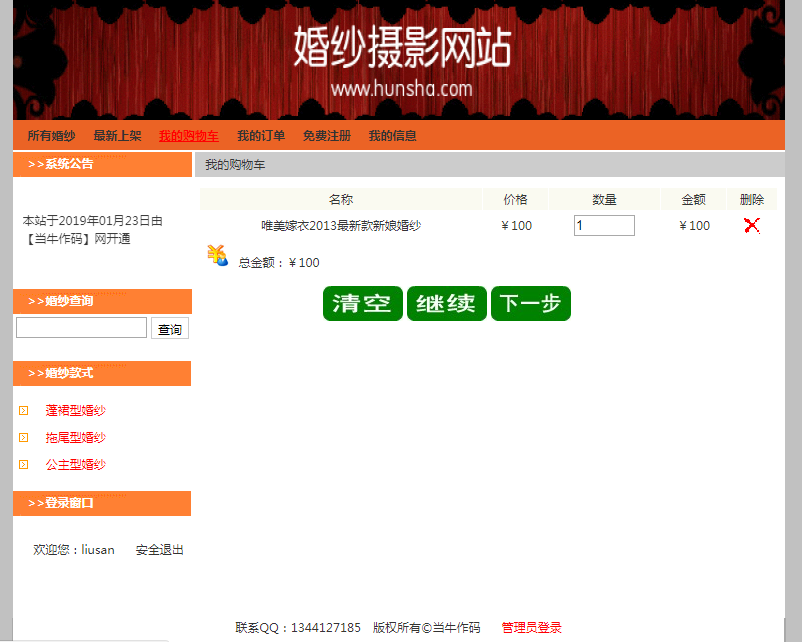The width and height of the screenshot is (802, 642).
Task: Click the 价格 column header
Action: point(515,200)
